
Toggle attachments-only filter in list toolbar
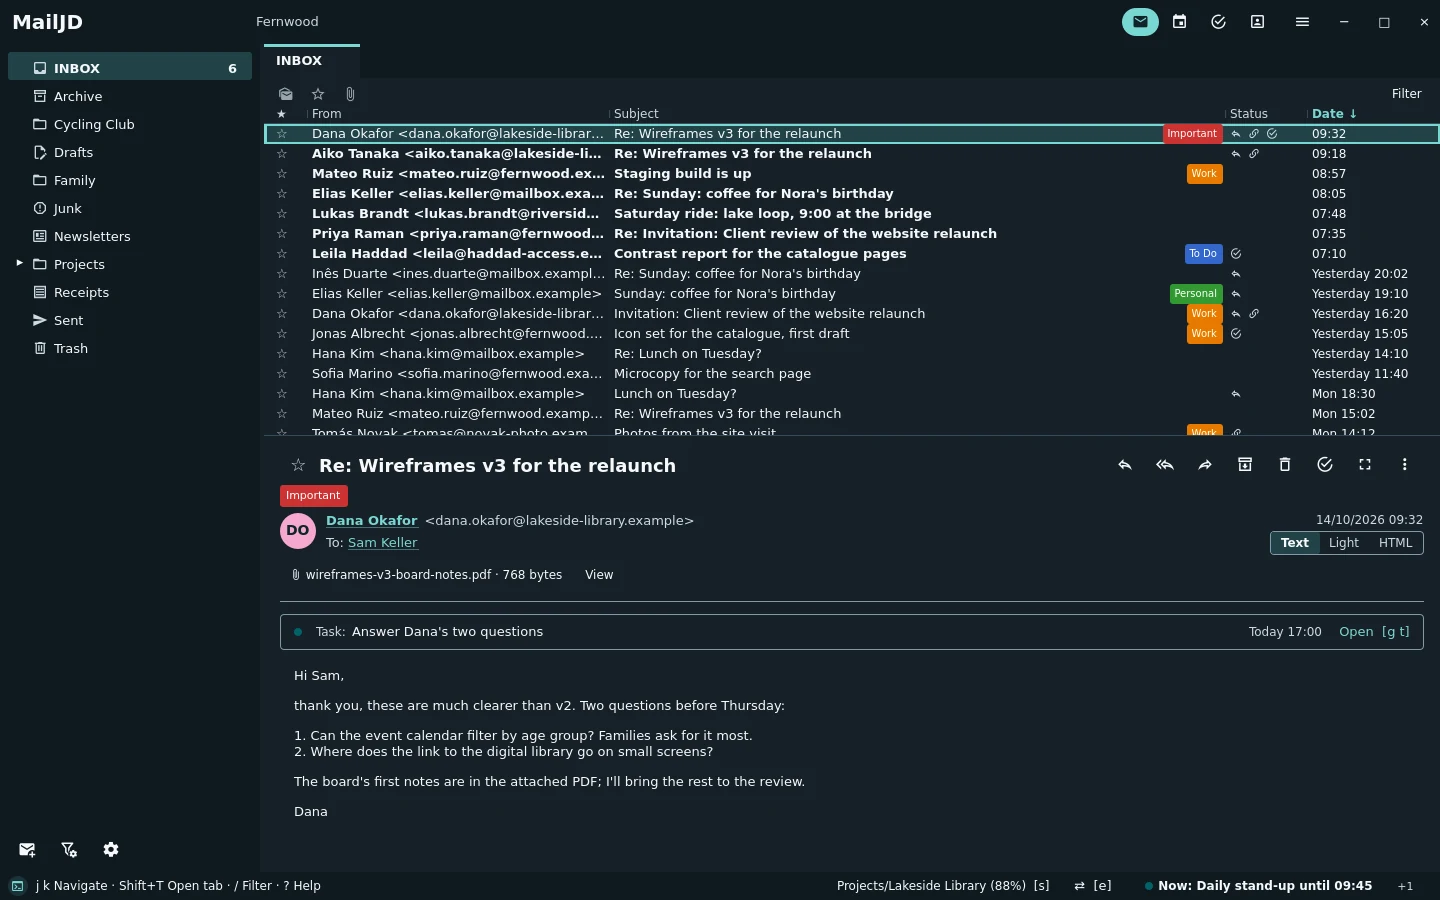pyautogui.click(x=350, y=94)
